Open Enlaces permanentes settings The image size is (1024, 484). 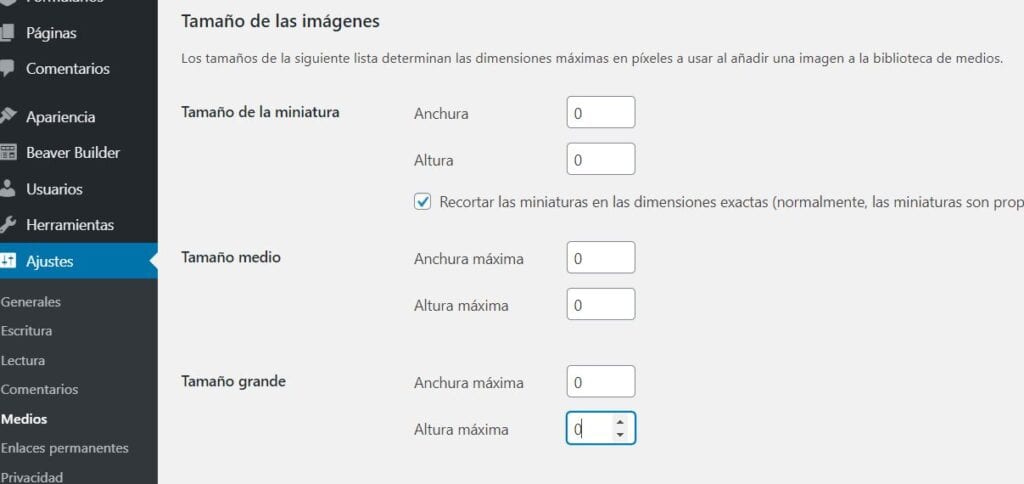tap(65, 448)
